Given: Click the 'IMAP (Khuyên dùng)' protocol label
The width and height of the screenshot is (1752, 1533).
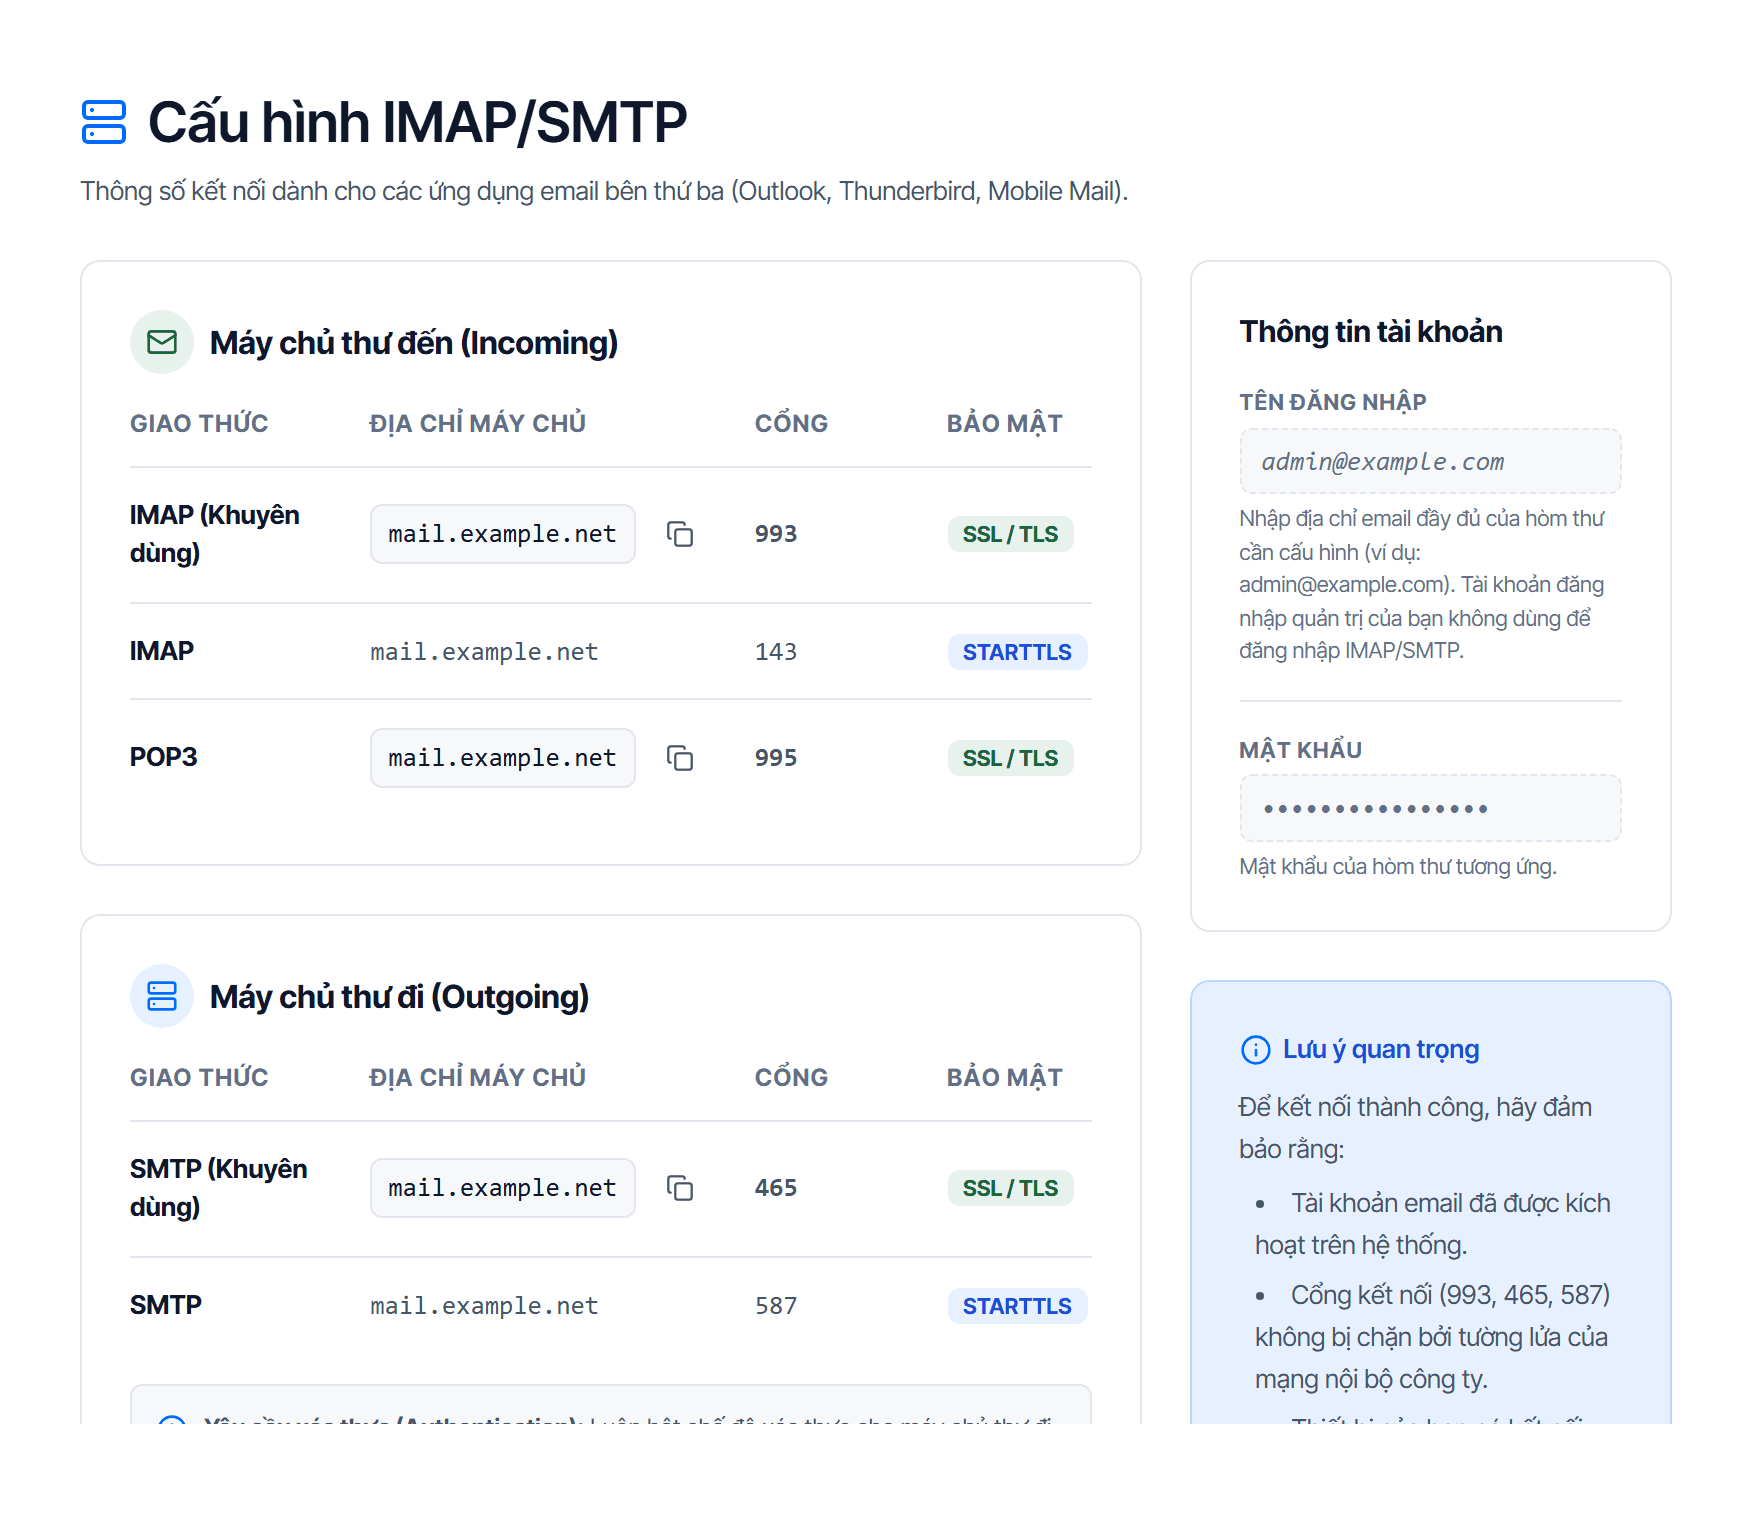Looking at the screenshot, I should pyautogui.click(x=215, y=534).
